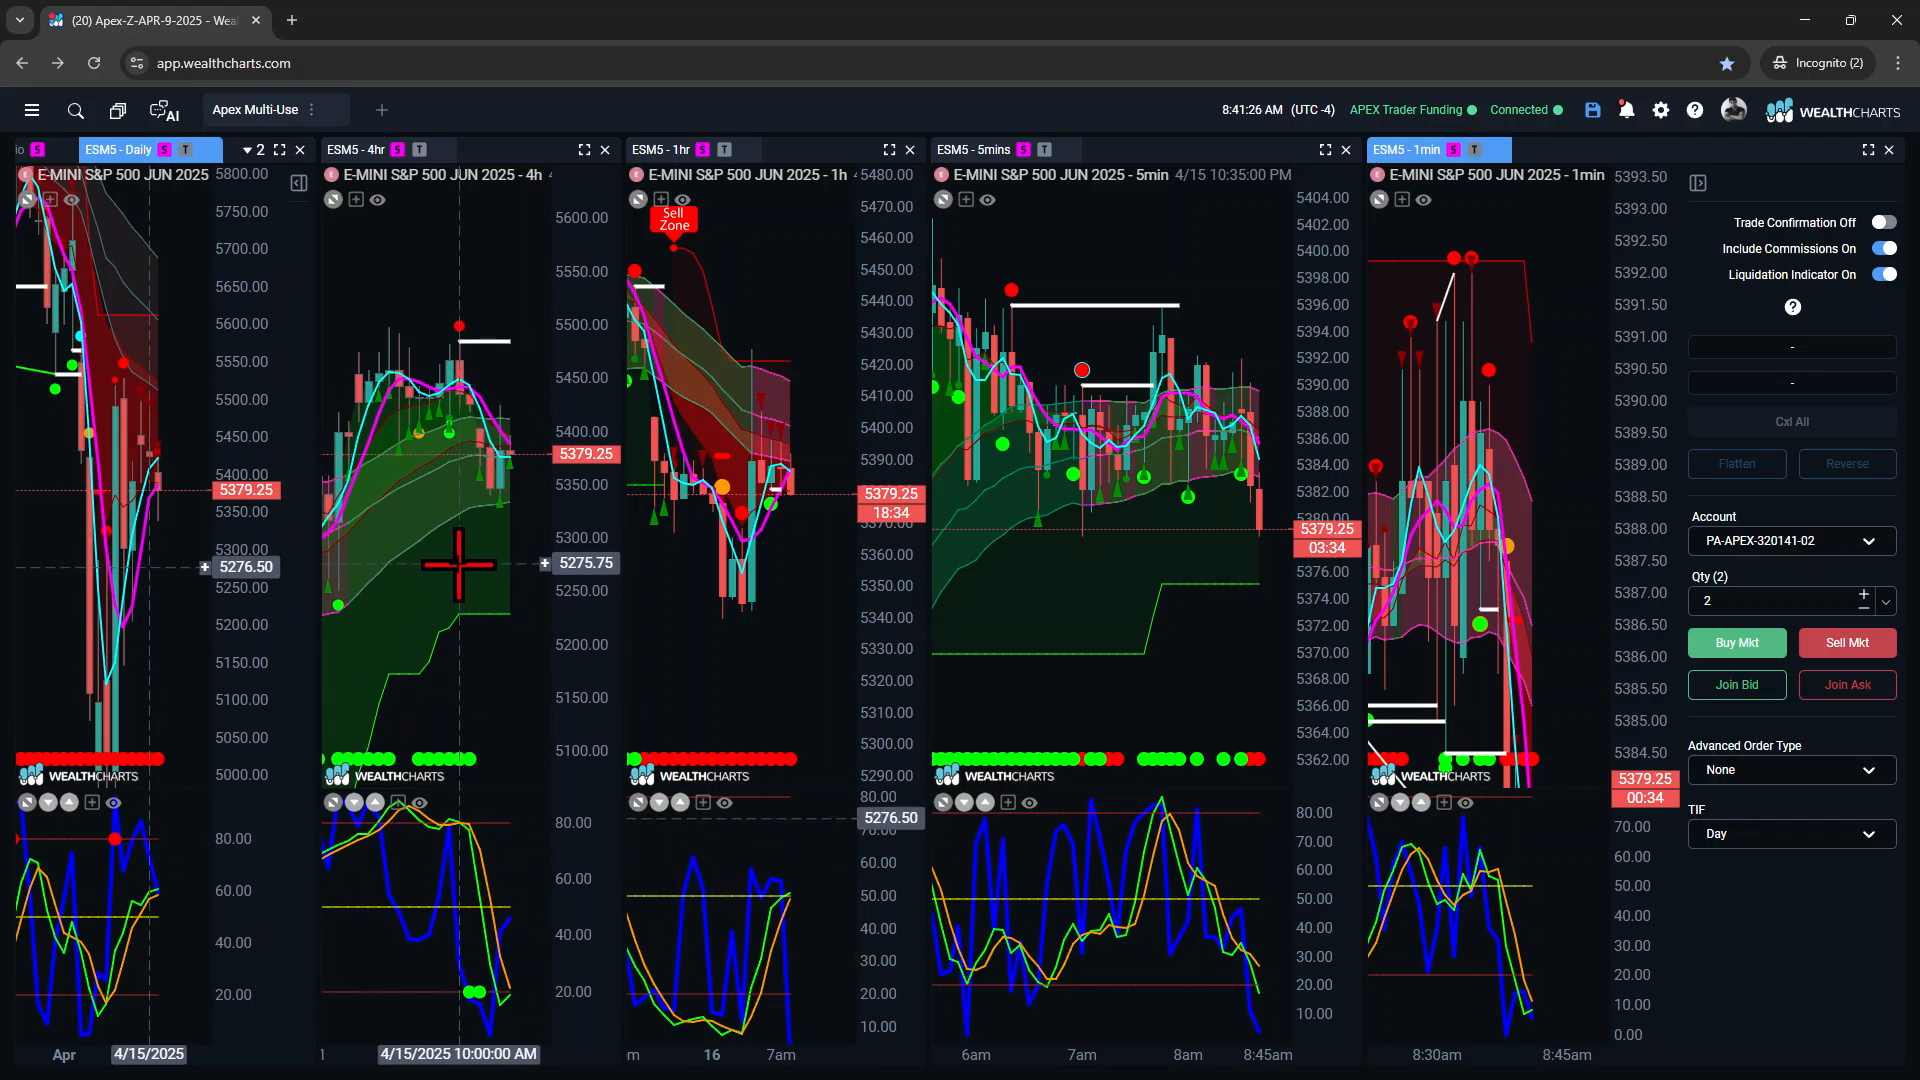Open the user profile avatar

point(1734,110)
